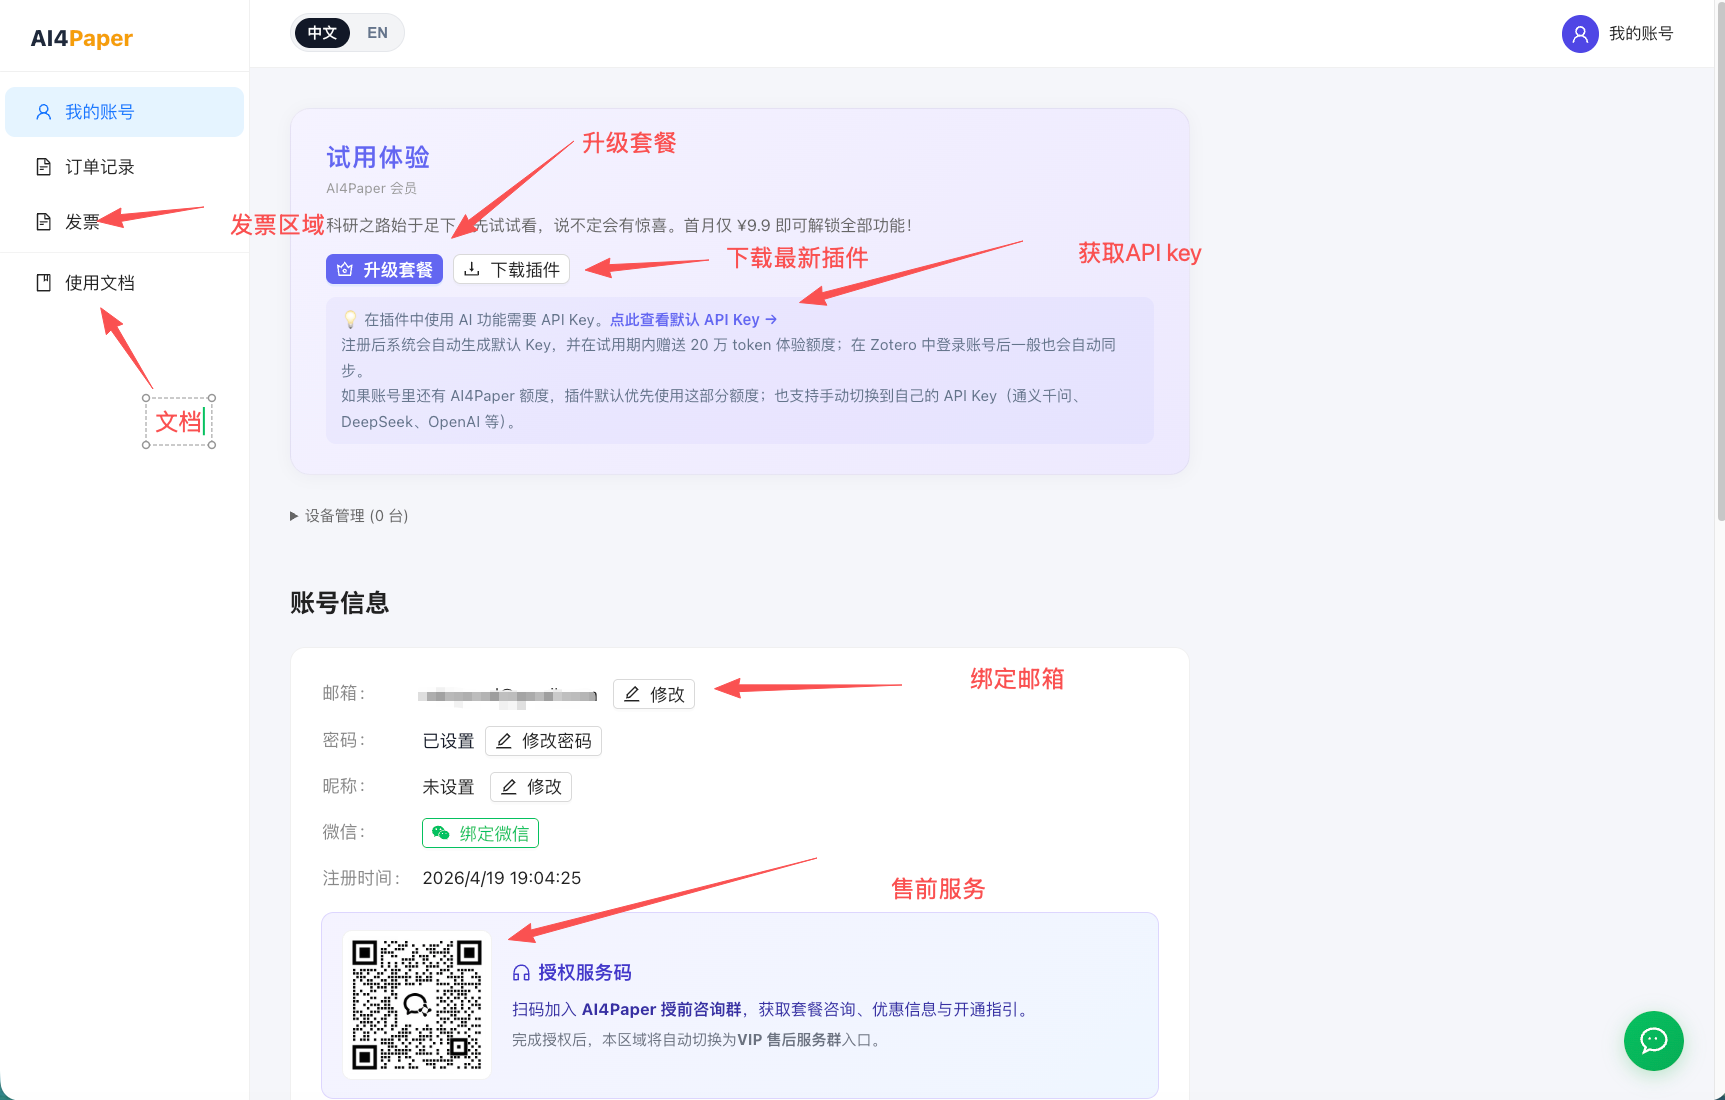Switch language to 中文
The height and width of the screenshot is (1100, 1725).
[322, 33]
